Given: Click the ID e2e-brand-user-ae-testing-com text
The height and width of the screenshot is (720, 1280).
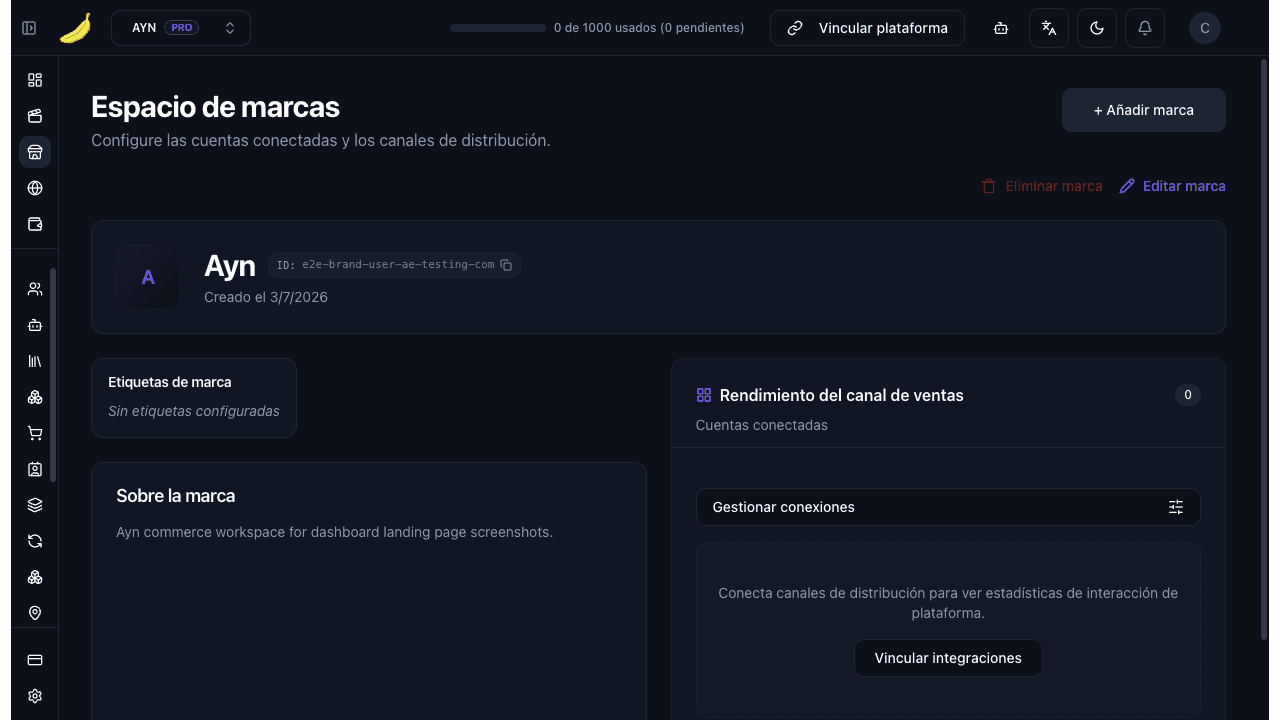Looking at the screenshot, I should 386,265.
